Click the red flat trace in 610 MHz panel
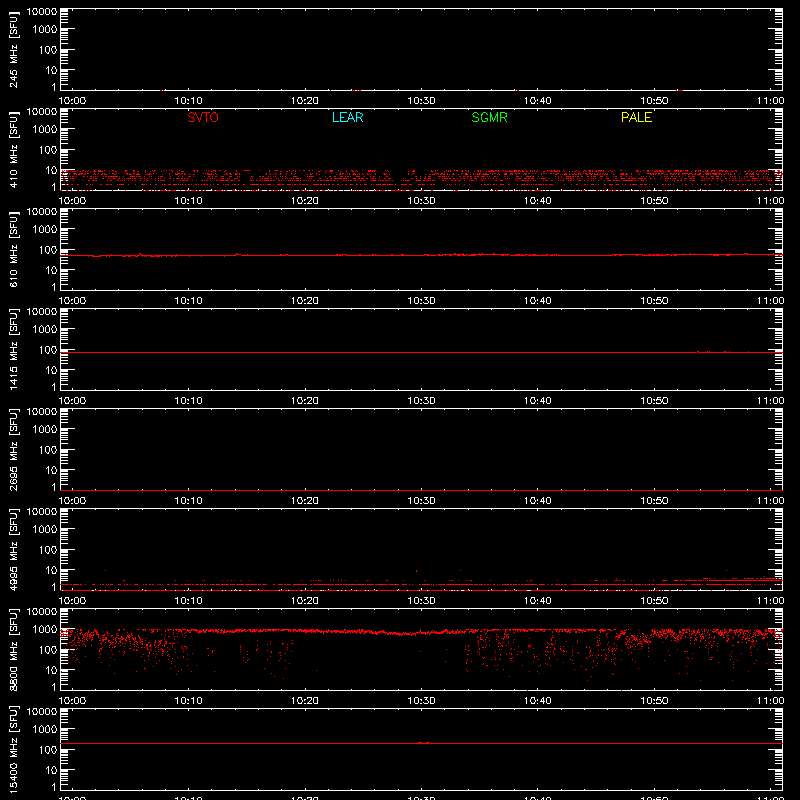 (x=421, y=255)
